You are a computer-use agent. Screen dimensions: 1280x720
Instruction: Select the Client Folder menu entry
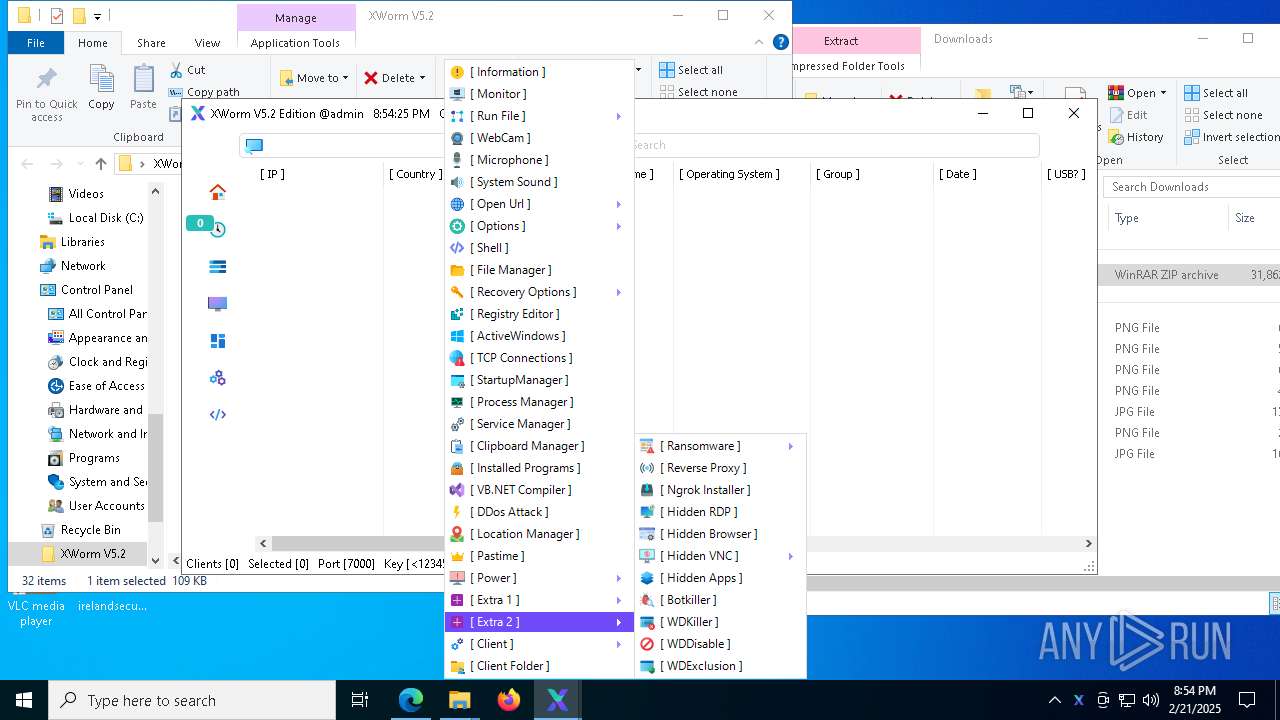pos(539,666)
